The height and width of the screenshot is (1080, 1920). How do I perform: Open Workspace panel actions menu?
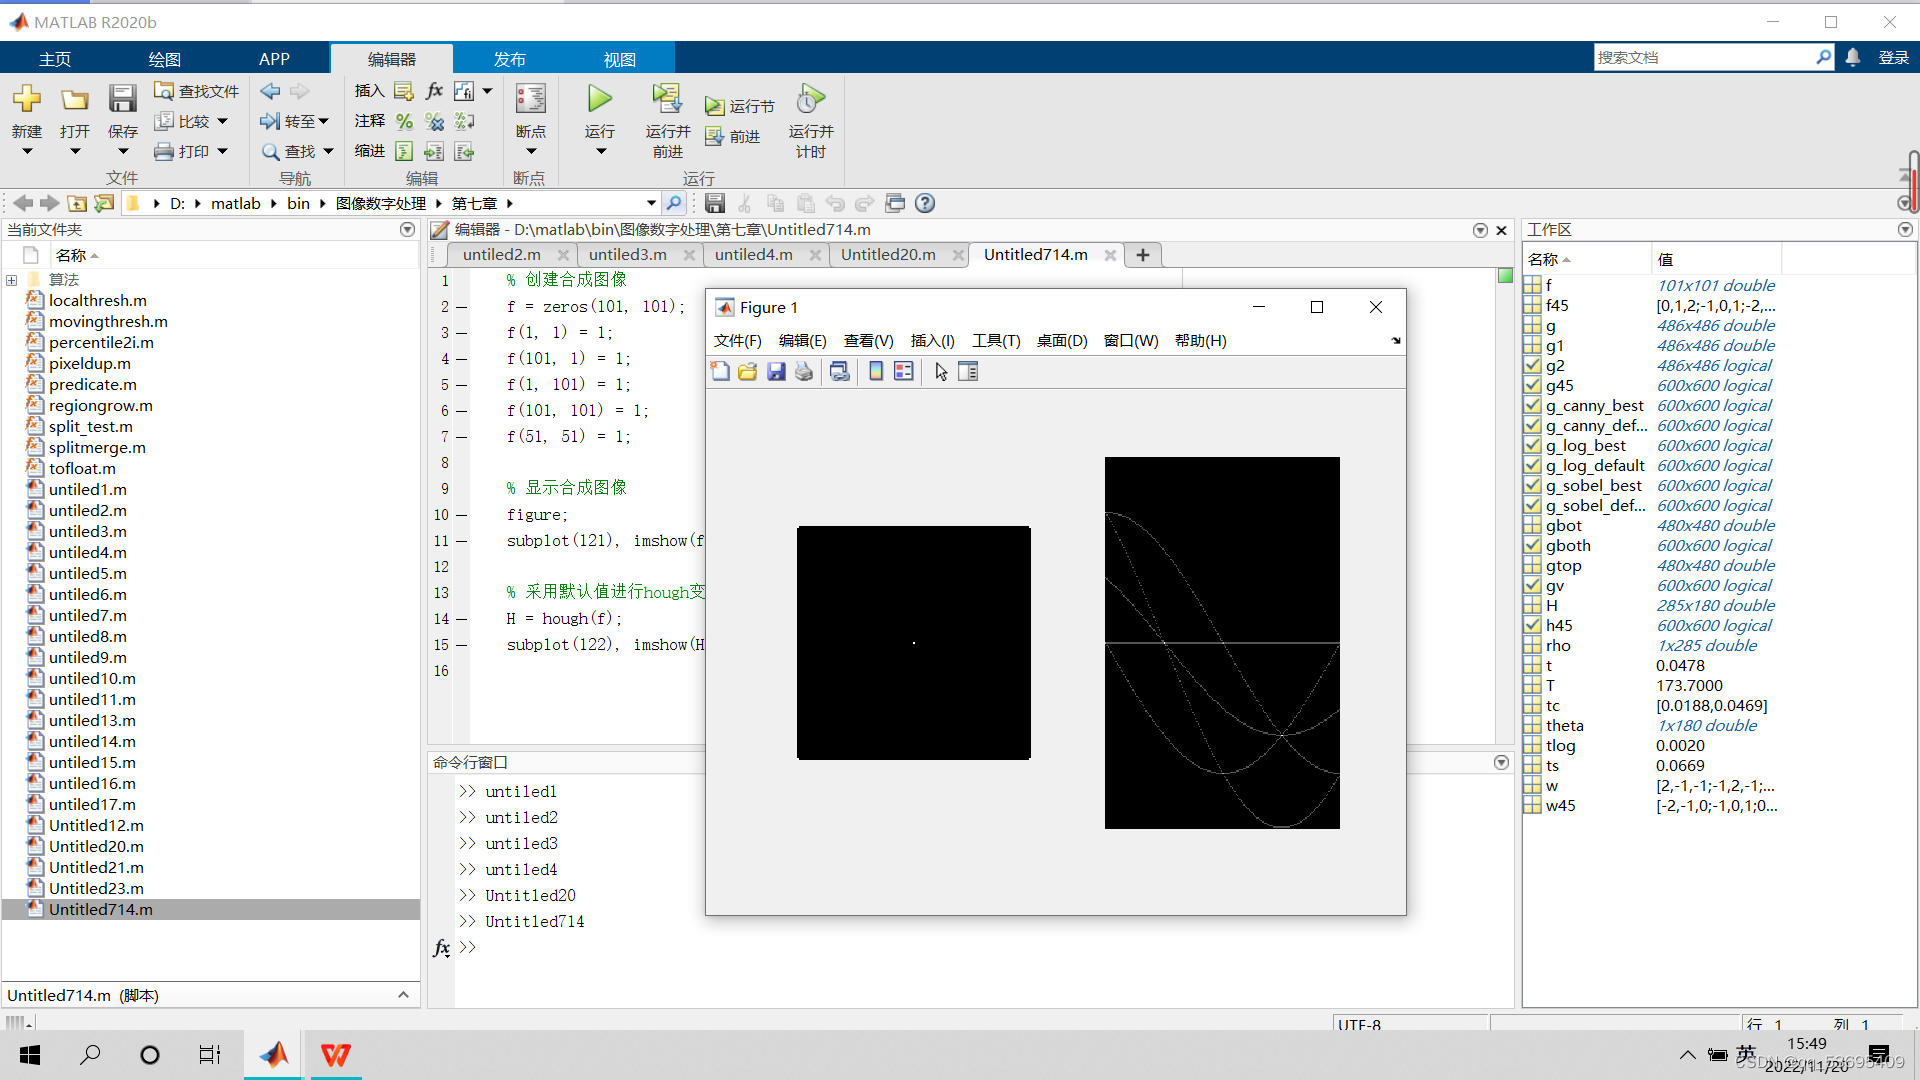coord(1905,230)
